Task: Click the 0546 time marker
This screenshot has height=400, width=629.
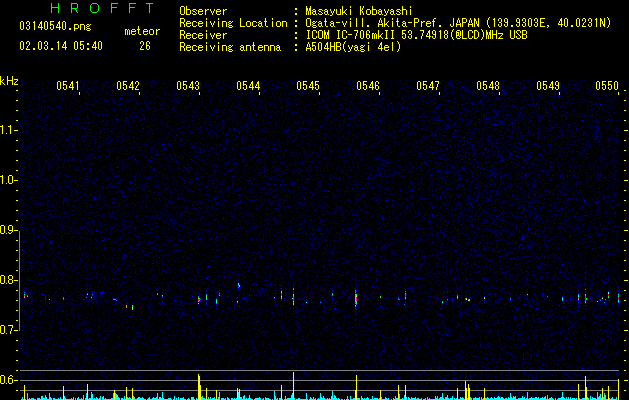Action: 368,85
